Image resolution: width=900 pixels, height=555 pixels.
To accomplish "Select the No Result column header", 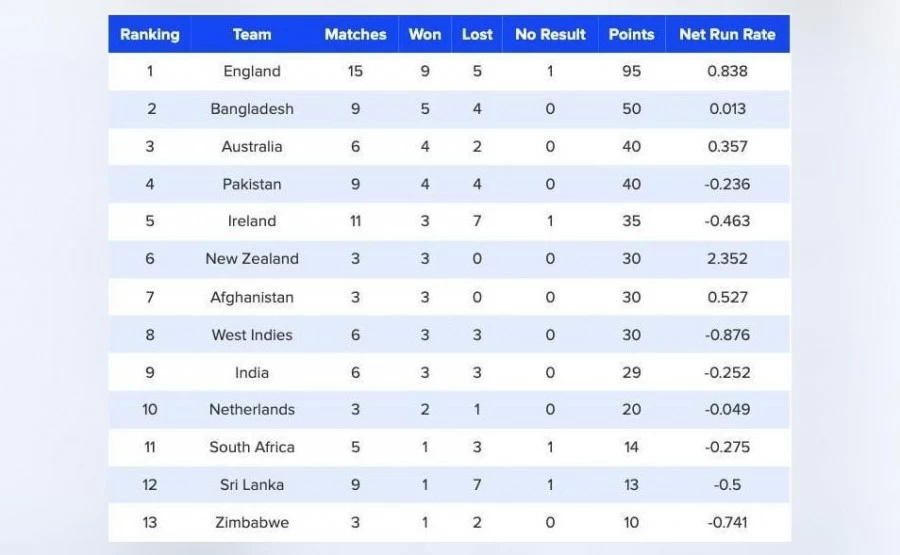I will pyautogui.click(x=550, y=34).
